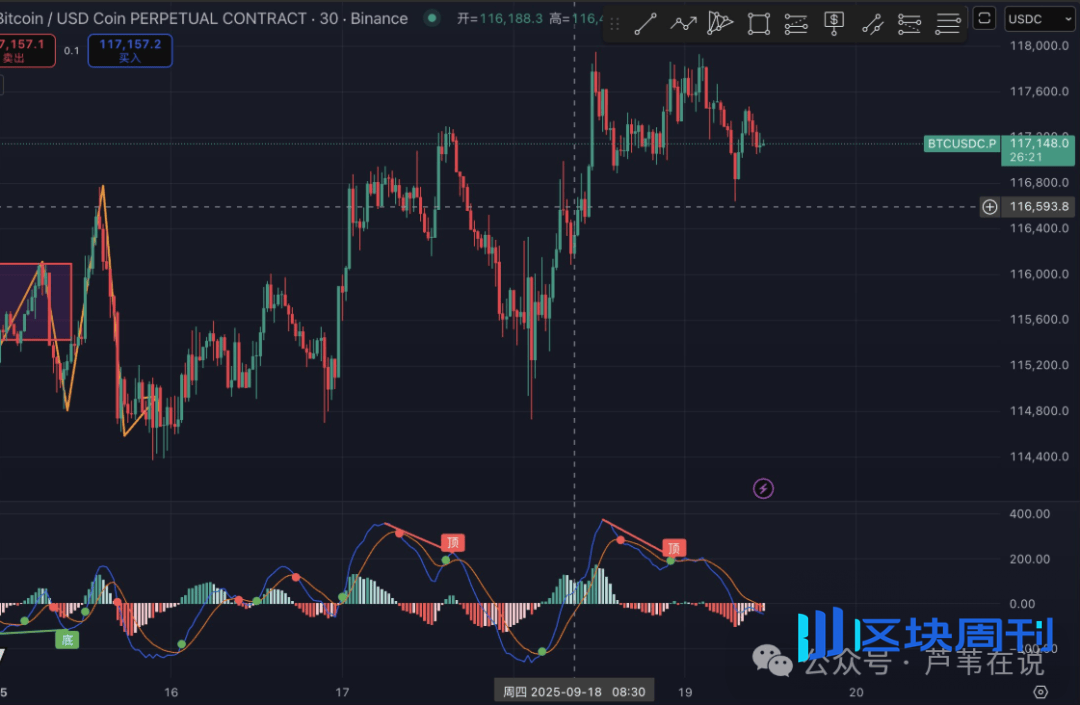Choose the multi-point pattern drawing tool
This screenshot has width=1080, height=705.
tap(720, 23)
